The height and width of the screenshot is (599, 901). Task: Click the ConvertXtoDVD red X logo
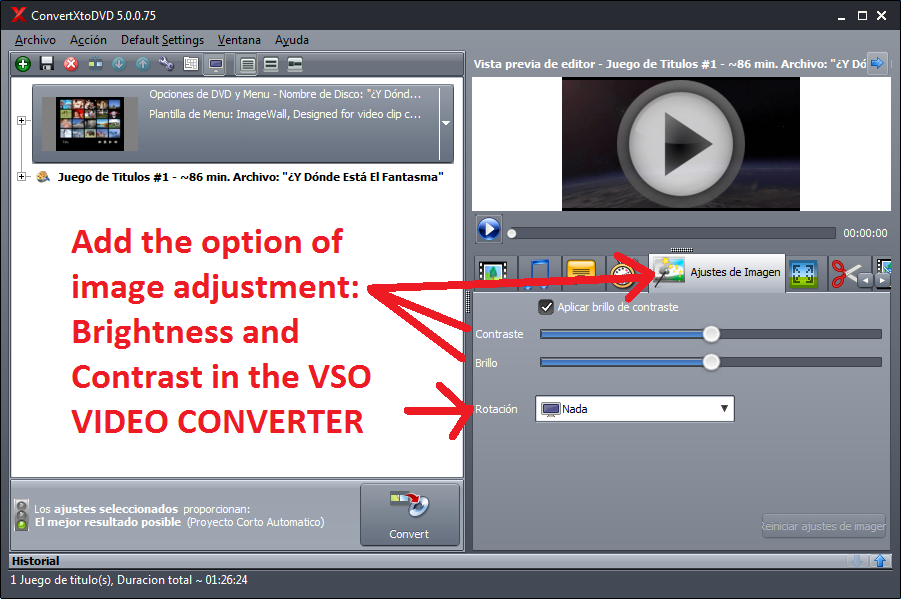tap(18, 15)
